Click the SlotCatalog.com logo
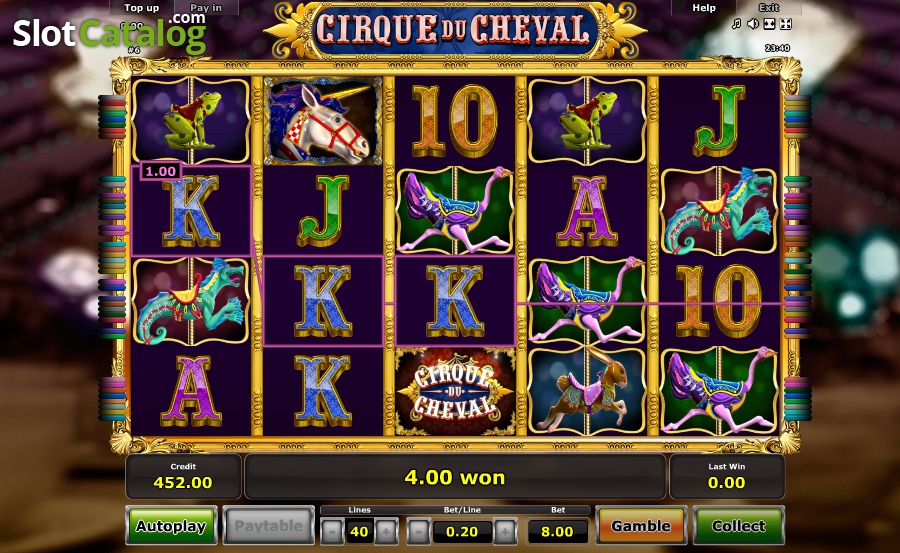The width and height of the screenshot is (900, 553). tap(109, 32)
